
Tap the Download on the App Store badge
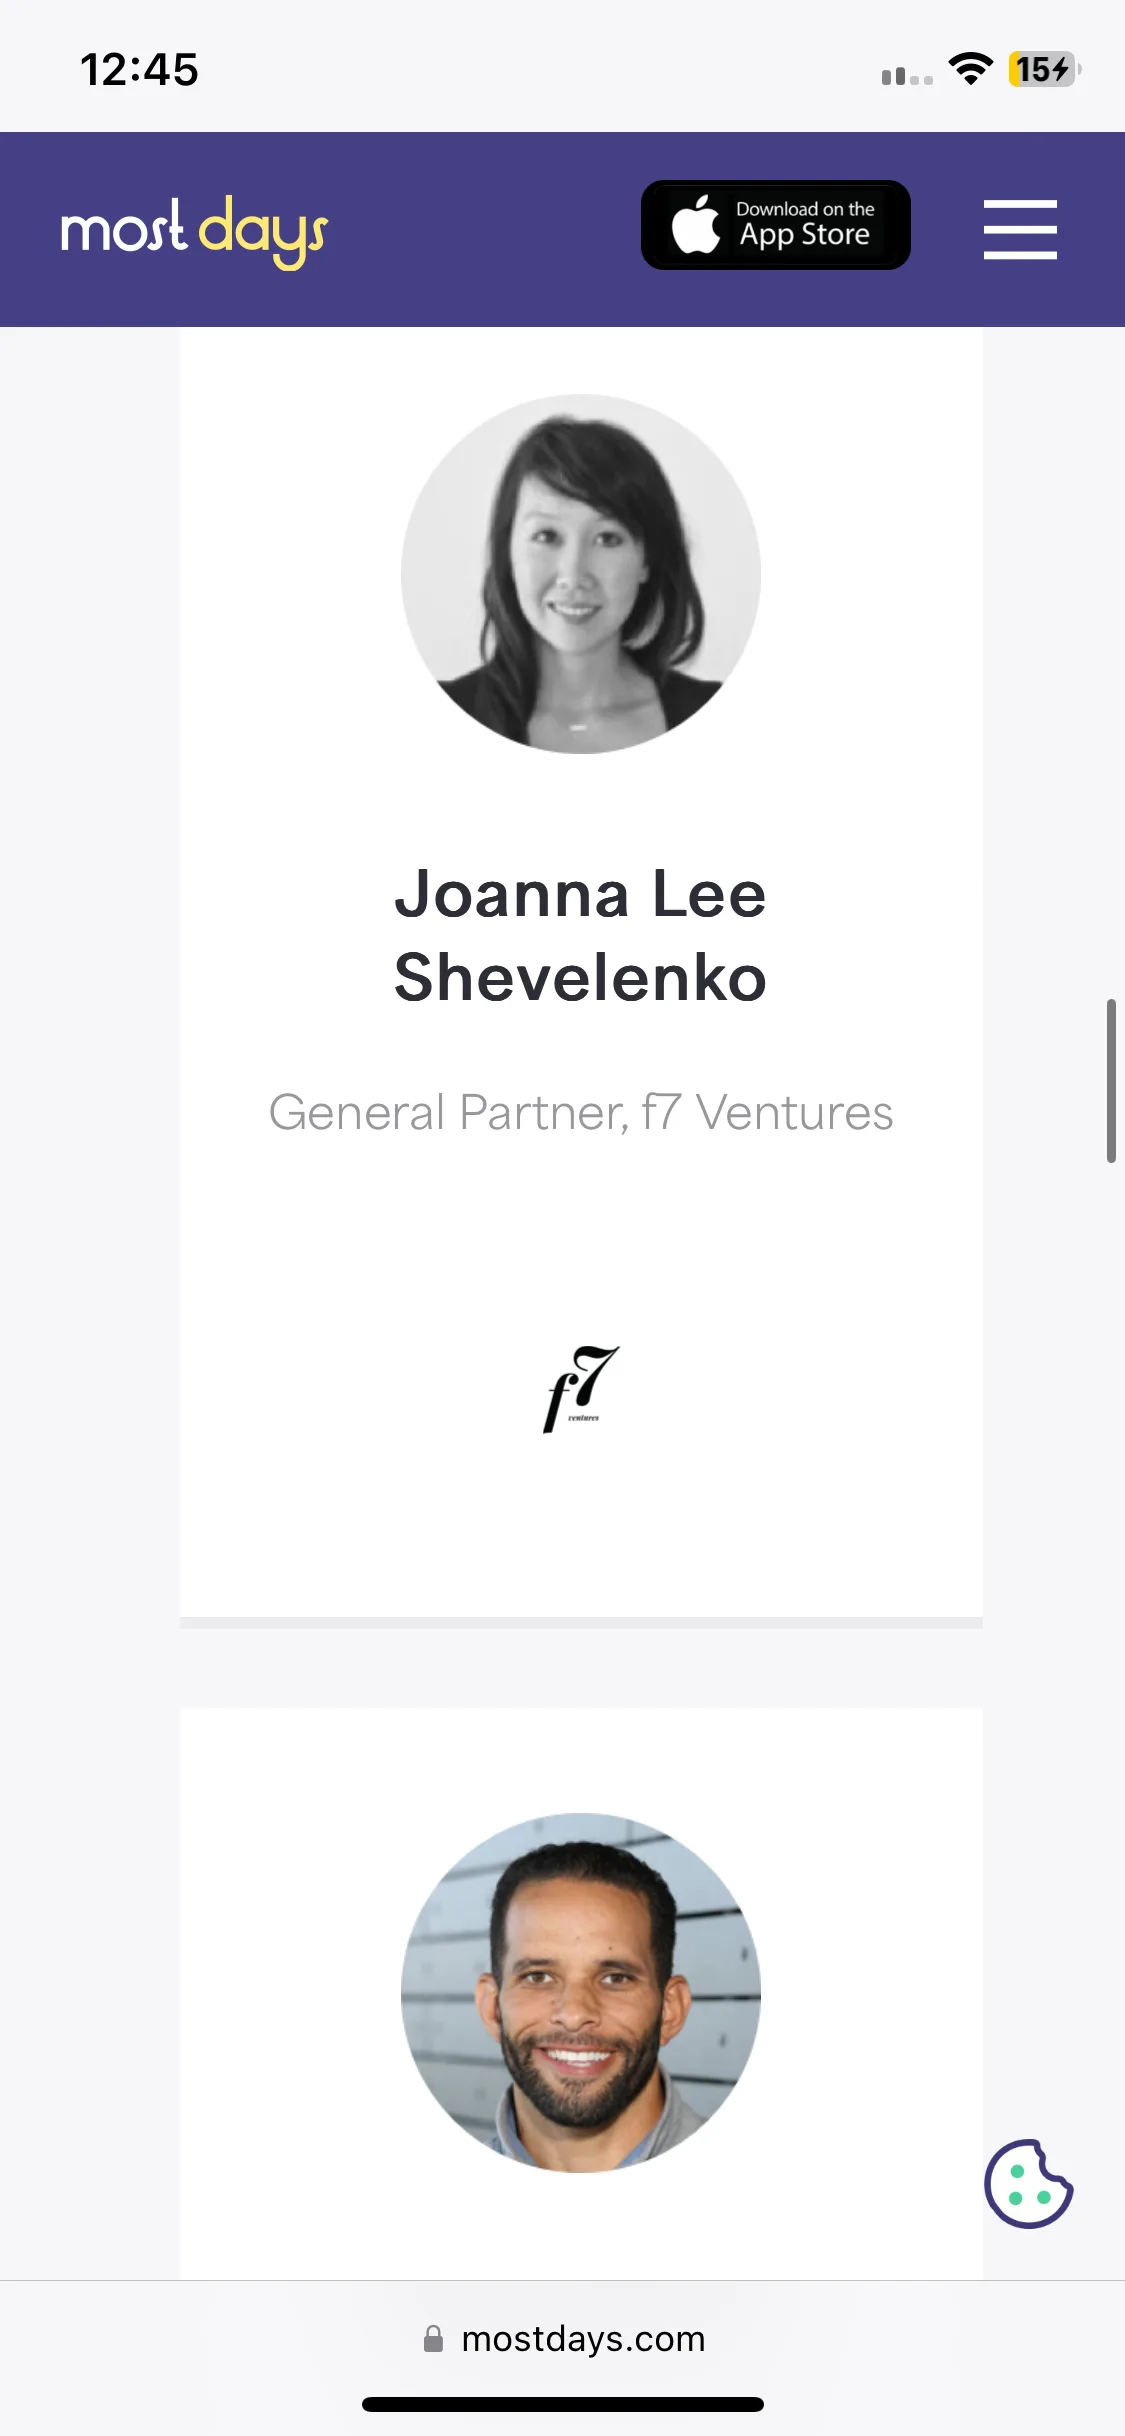click(x=775, y=225)
